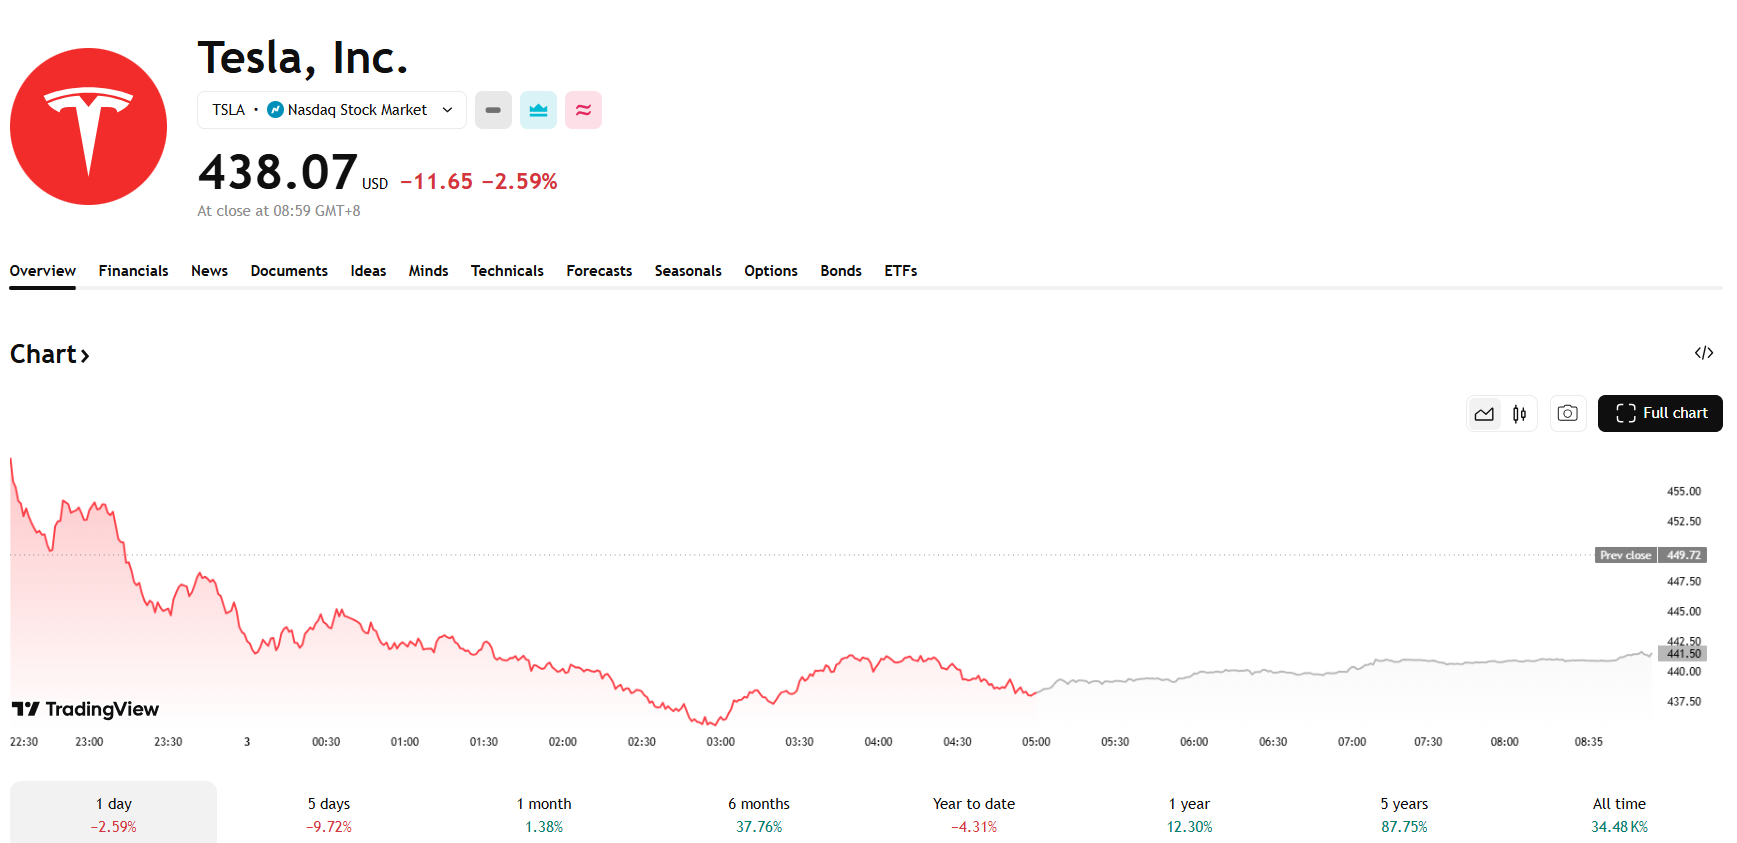The width and height of the screenshot is (1737, 843).
Task: Click the 455.00 price axis label
Action: (1684, 491)
